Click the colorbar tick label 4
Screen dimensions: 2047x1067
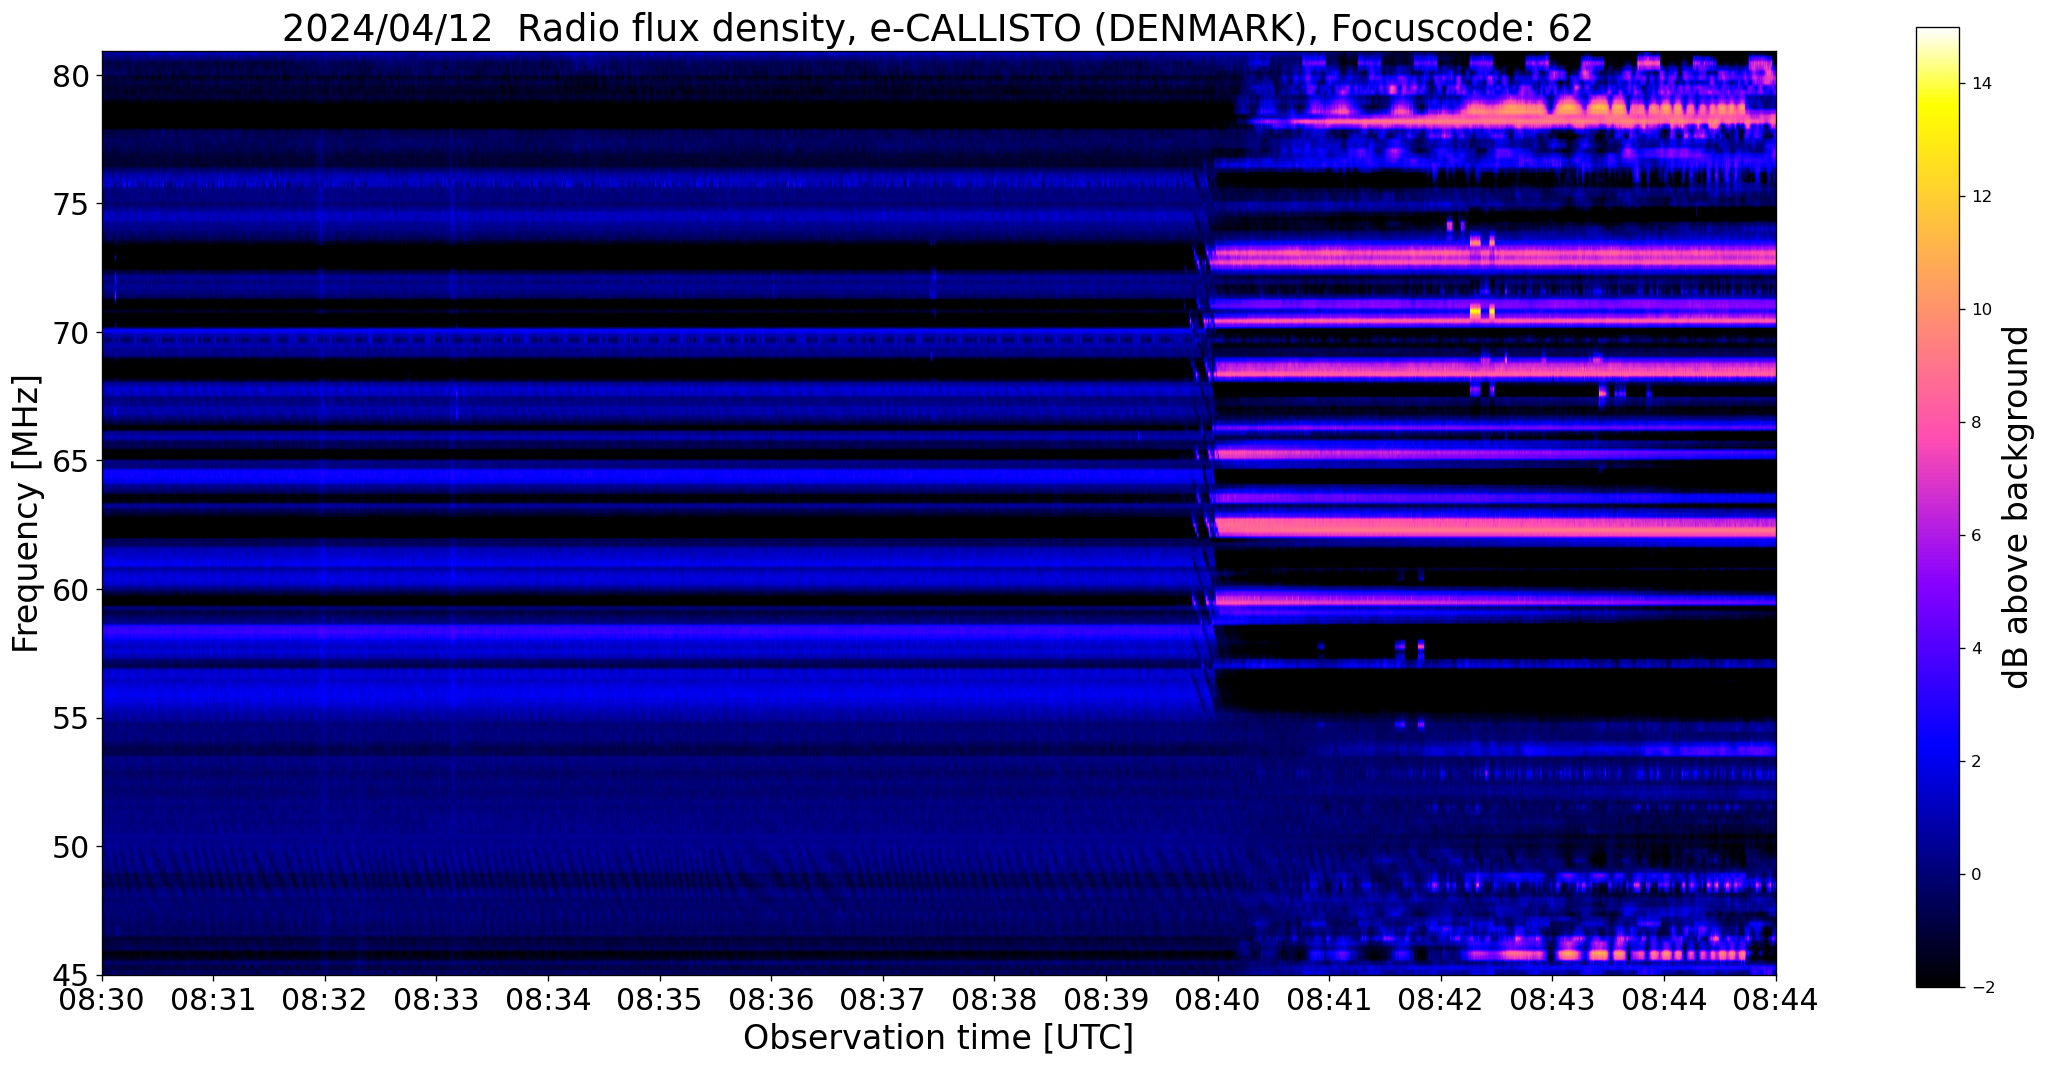click(1975, 649)
